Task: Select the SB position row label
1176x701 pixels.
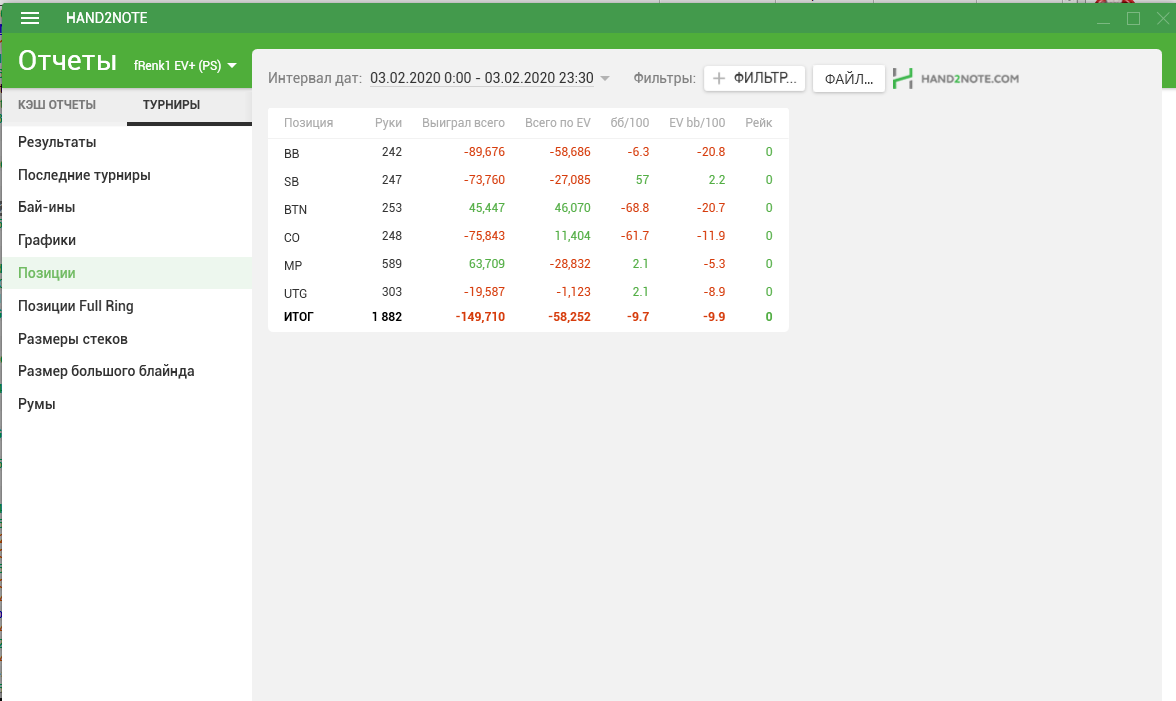Action: point(292,181)
